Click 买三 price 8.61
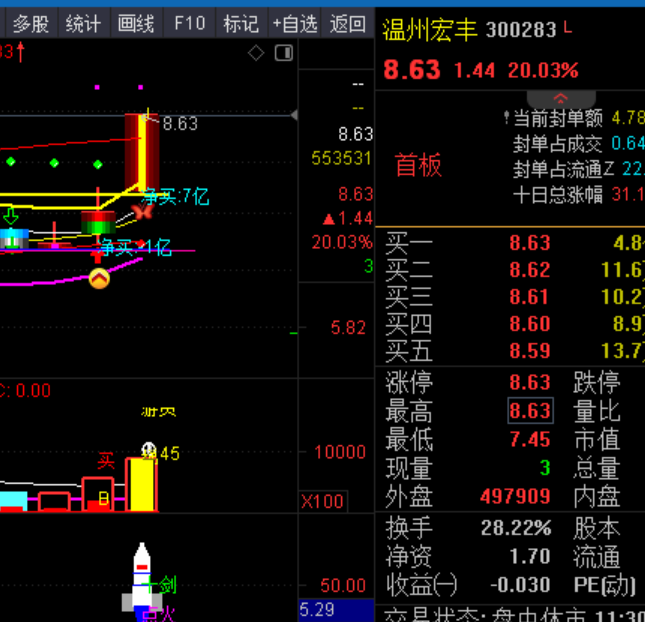Viewport: 645px width, 622px height. click(529, 297)
